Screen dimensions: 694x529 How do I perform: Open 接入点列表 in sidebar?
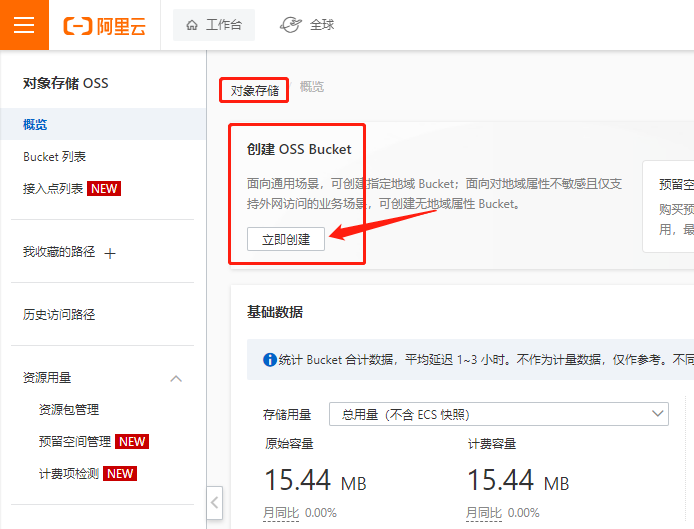[54, 189]
